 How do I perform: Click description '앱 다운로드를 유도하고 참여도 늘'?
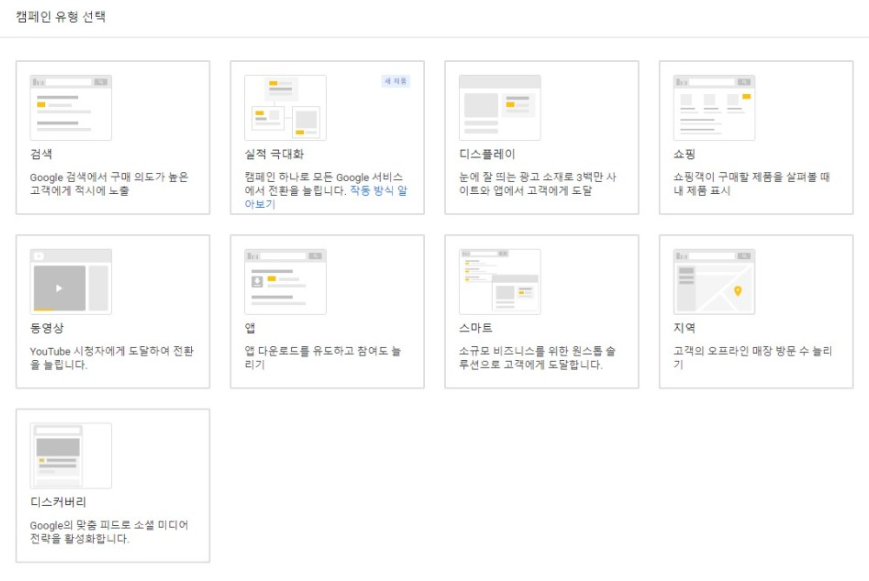323,351
